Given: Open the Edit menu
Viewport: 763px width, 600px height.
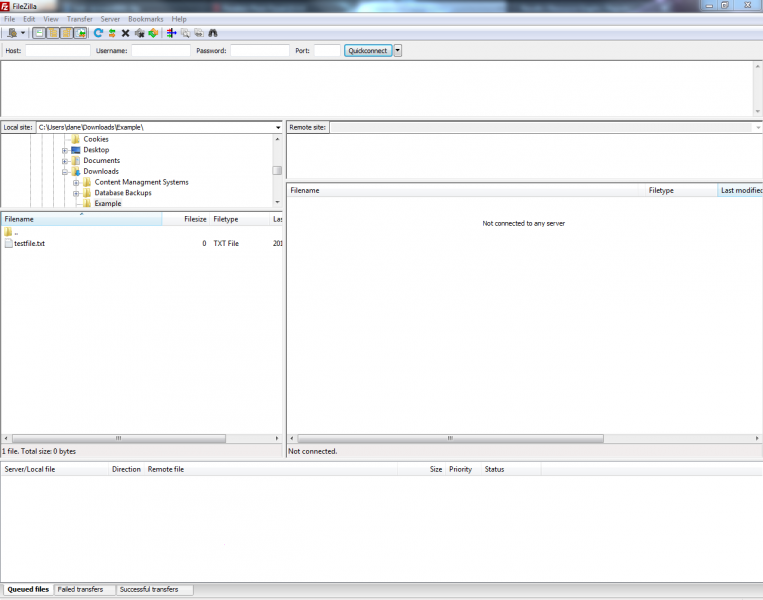Looking at the screenshot, I should pos(29,19).
